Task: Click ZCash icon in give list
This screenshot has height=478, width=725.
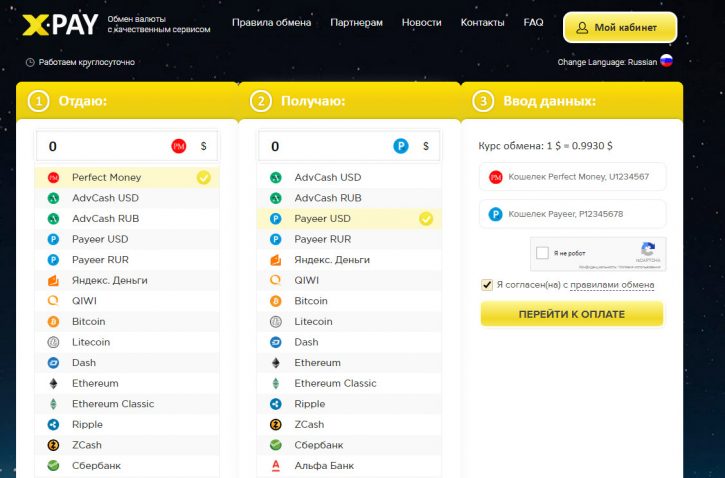Action: 53,445
